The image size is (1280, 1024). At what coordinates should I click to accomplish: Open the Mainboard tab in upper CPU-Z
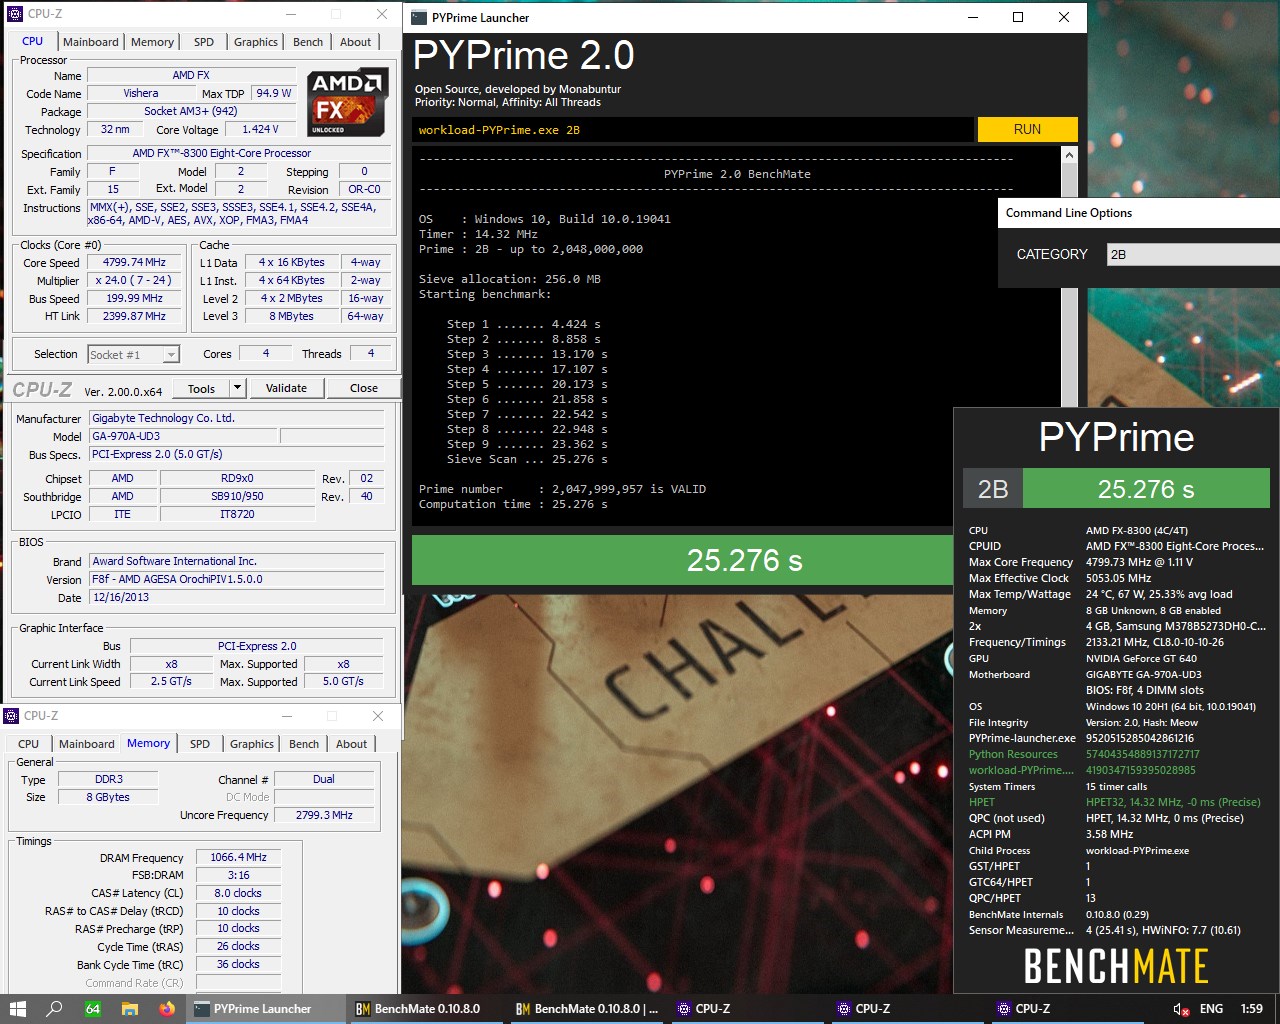91,42
